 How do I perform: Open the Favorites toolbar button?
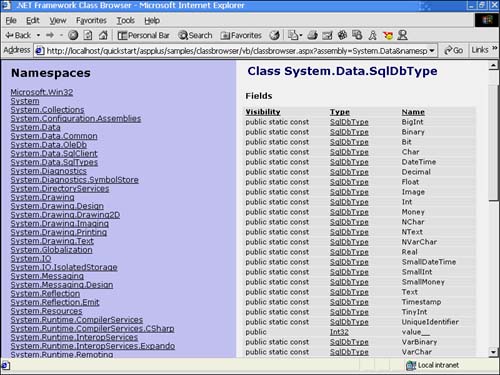[x=241, y=35]
